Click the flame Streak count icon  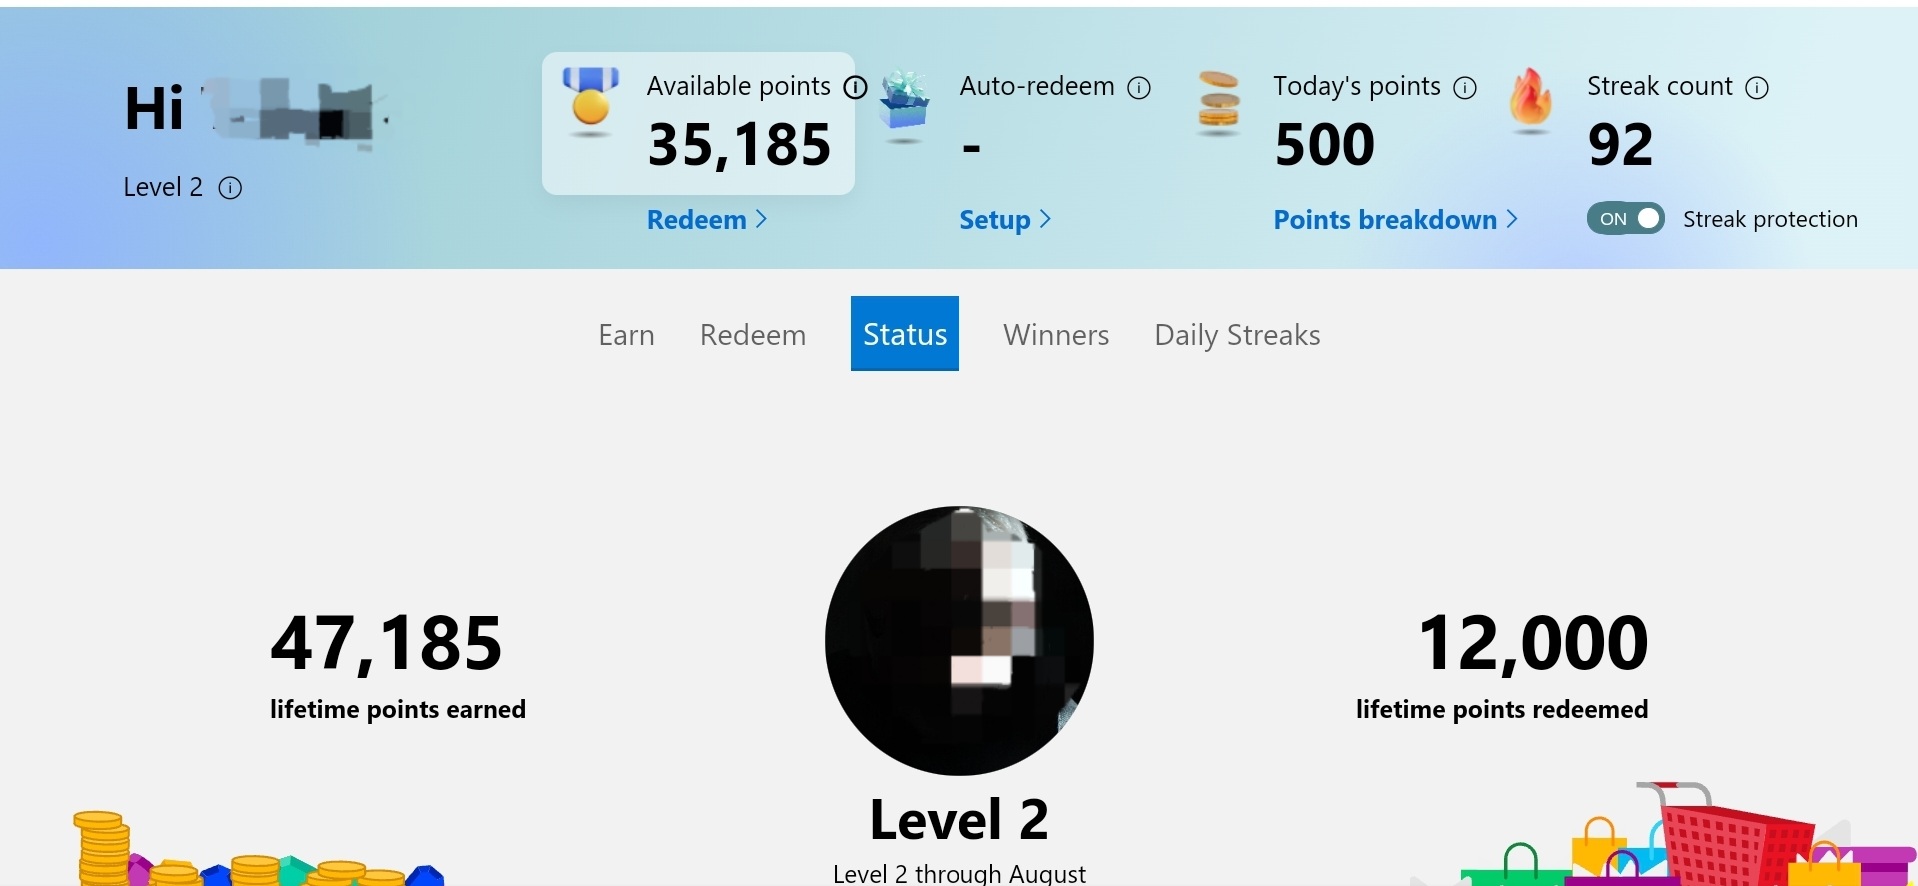click(1530, 100)
